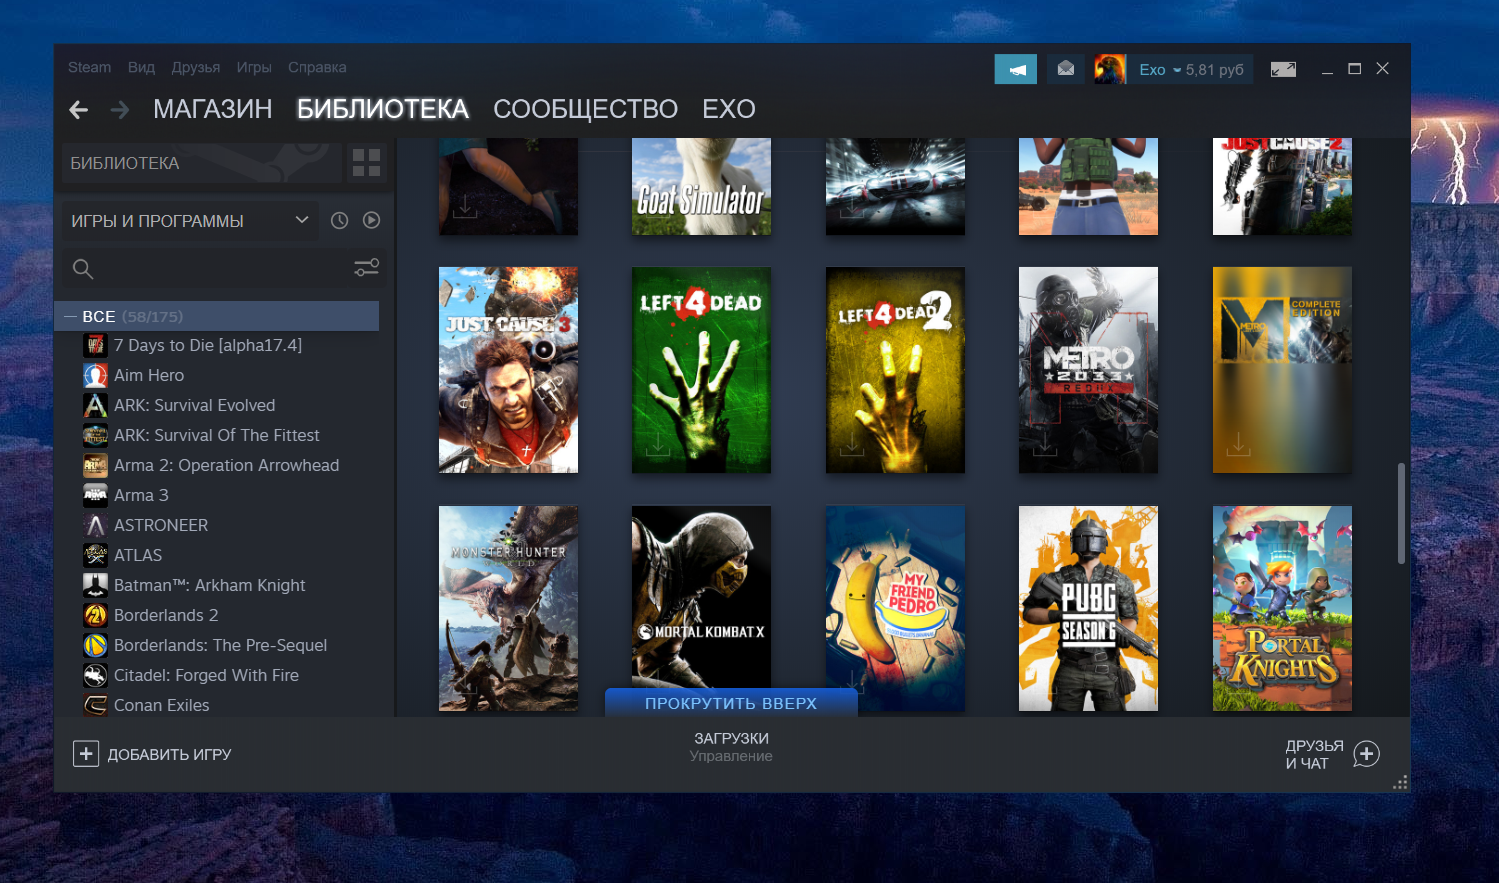Open the Steam menu
The width and height of the screenshot is (1499, 883).
(x=89, y=68)
